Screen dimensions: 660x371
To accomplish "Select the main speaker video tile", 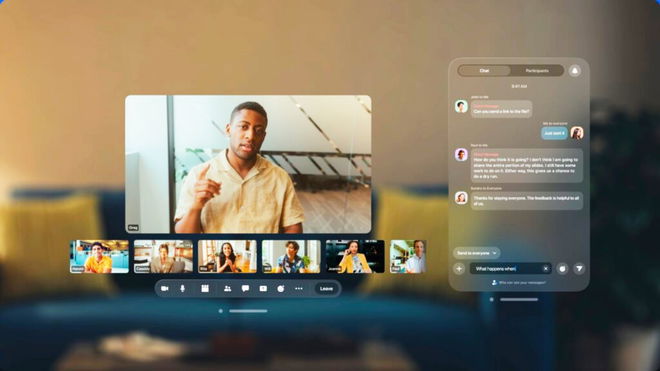I will [x=248, y=164].
